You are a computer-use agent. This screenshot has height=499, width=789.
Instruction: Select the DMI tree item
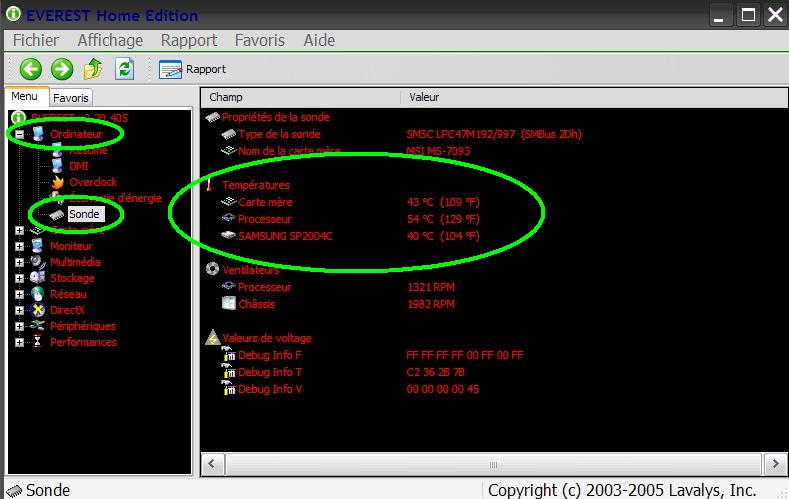pos(78,166)
